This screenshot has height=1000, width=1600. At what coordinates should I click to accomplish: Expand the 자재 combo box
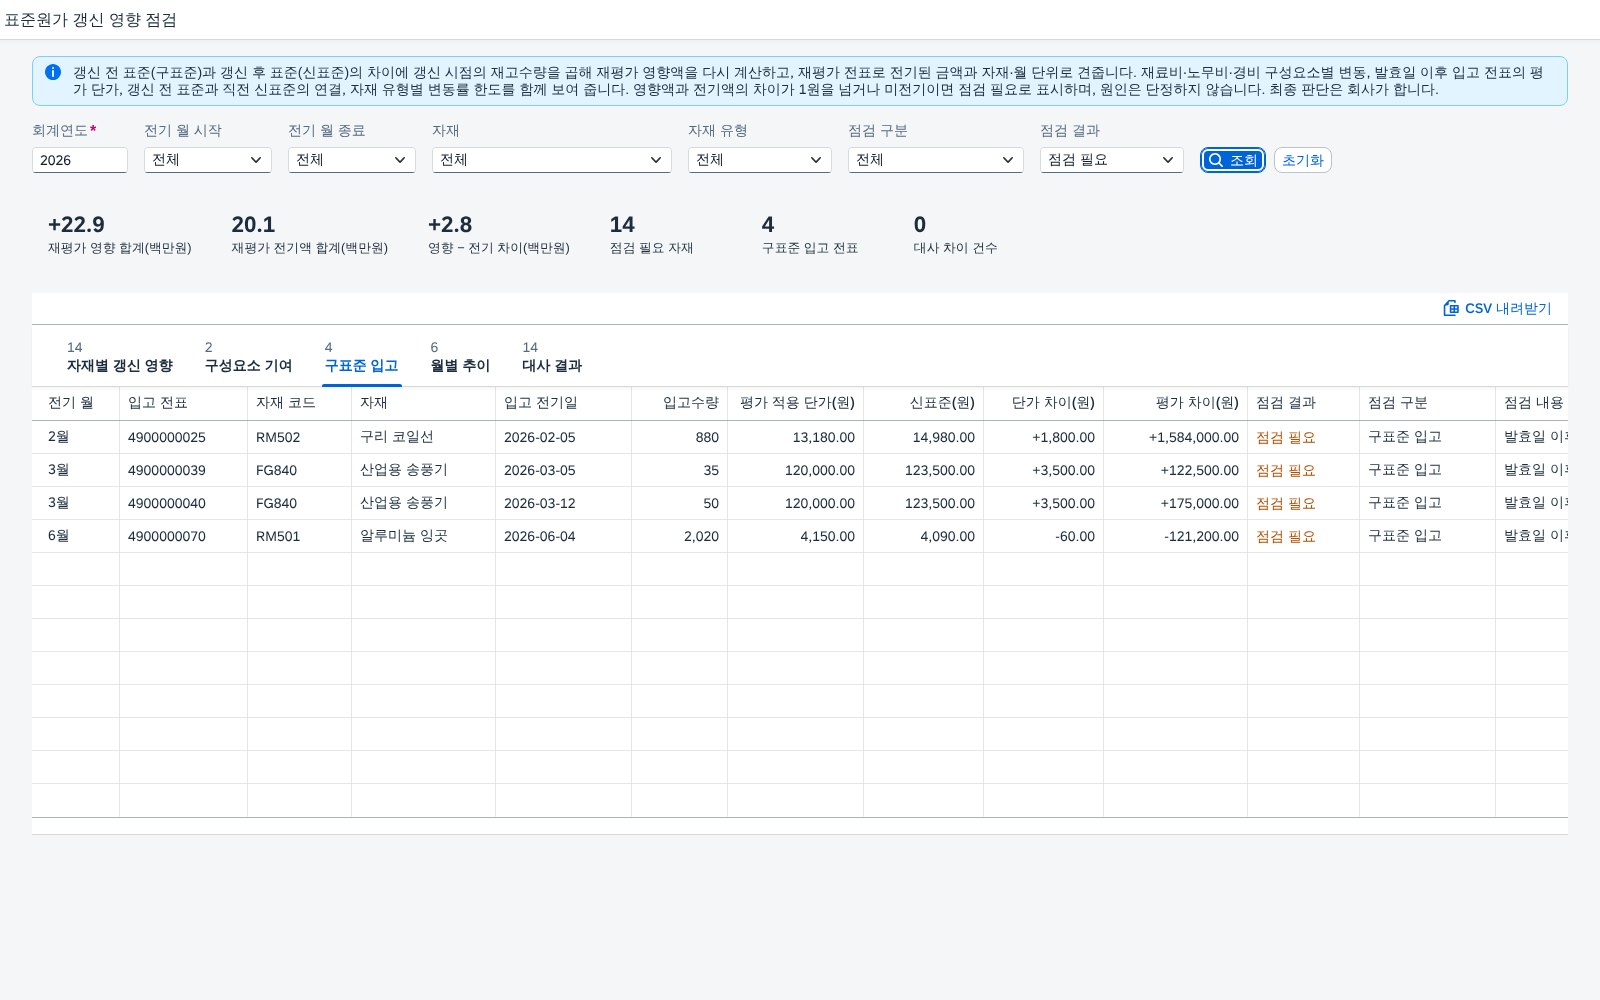click(552, 160)
